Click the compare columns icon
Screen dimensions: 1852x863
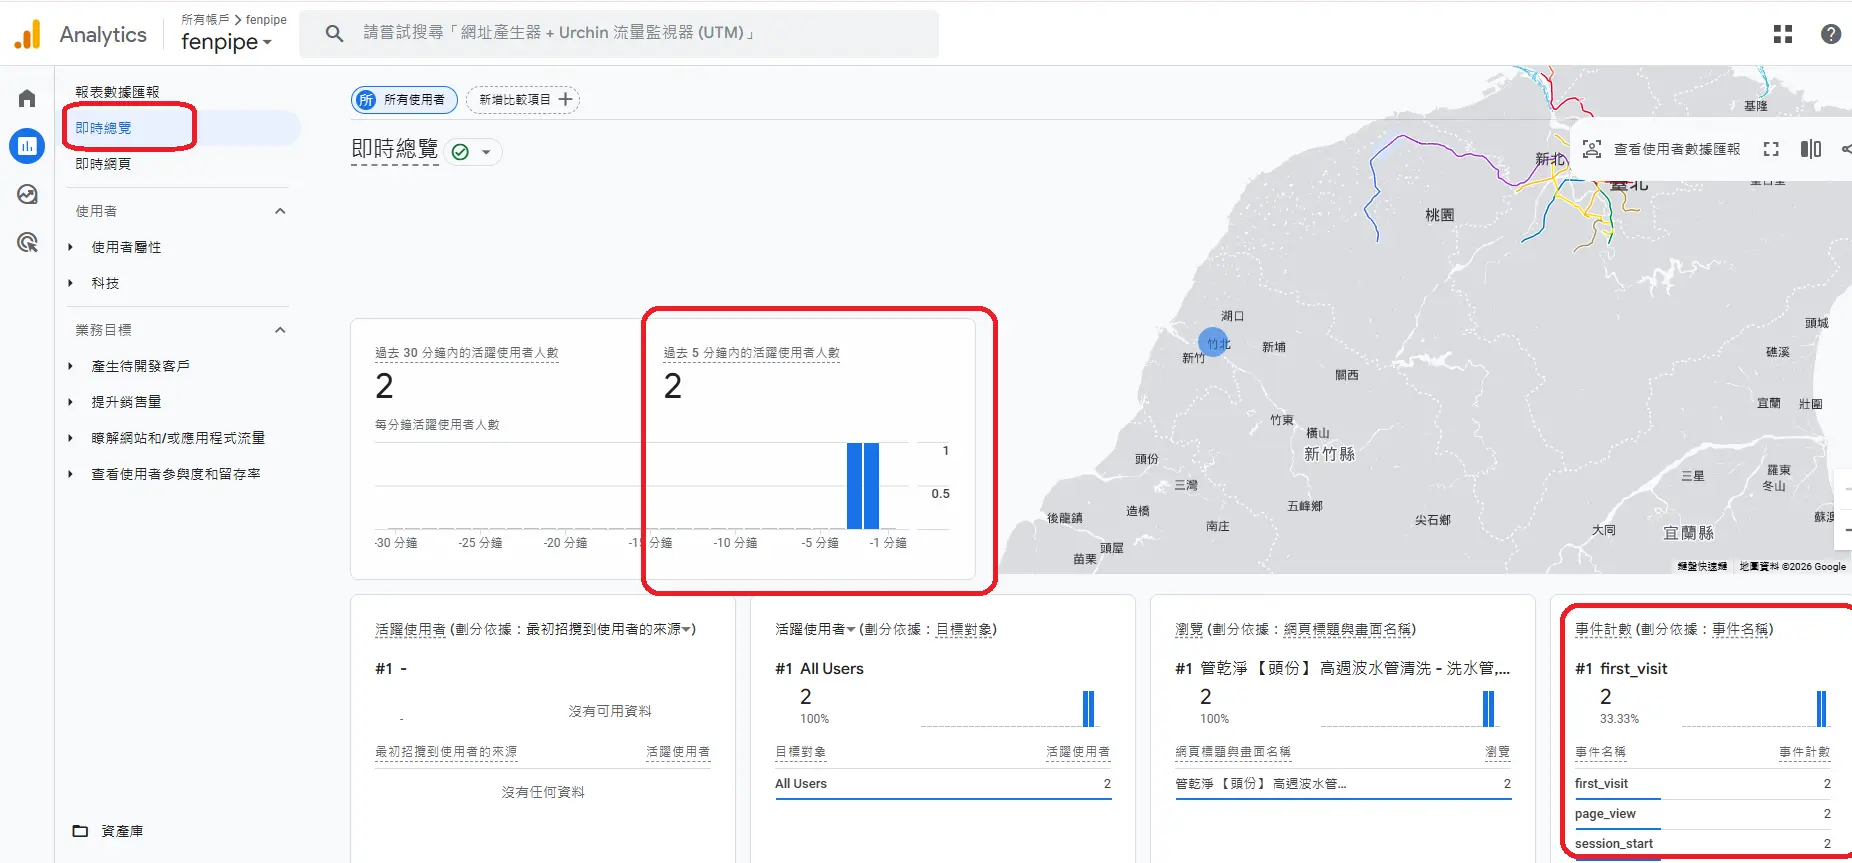[x=1811, y=149]
